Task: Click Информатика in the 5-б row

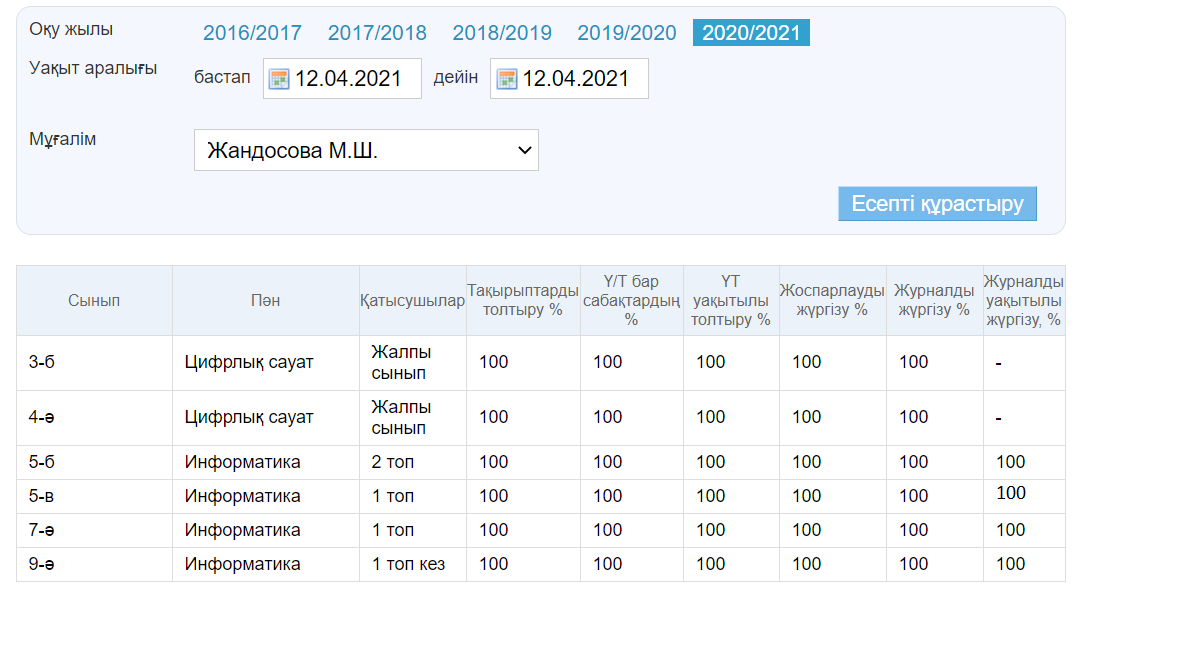Action: (242, 462)
